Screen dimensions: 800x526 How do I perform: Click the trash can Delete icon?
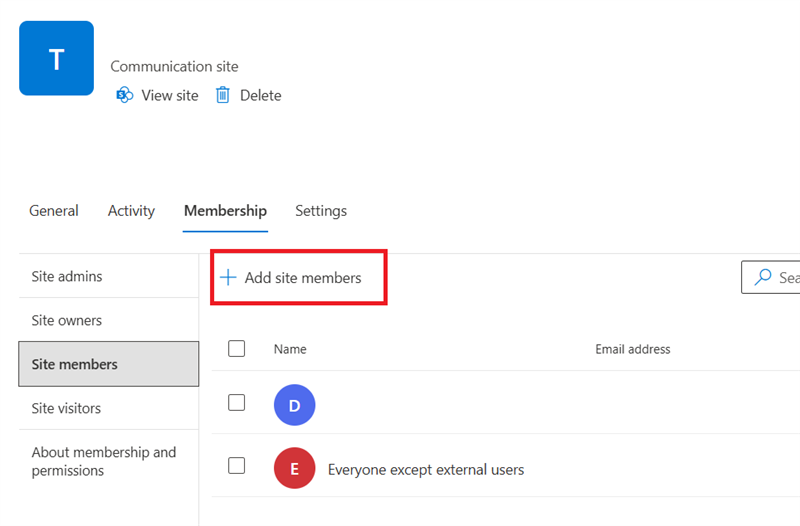tap(222, 95)
